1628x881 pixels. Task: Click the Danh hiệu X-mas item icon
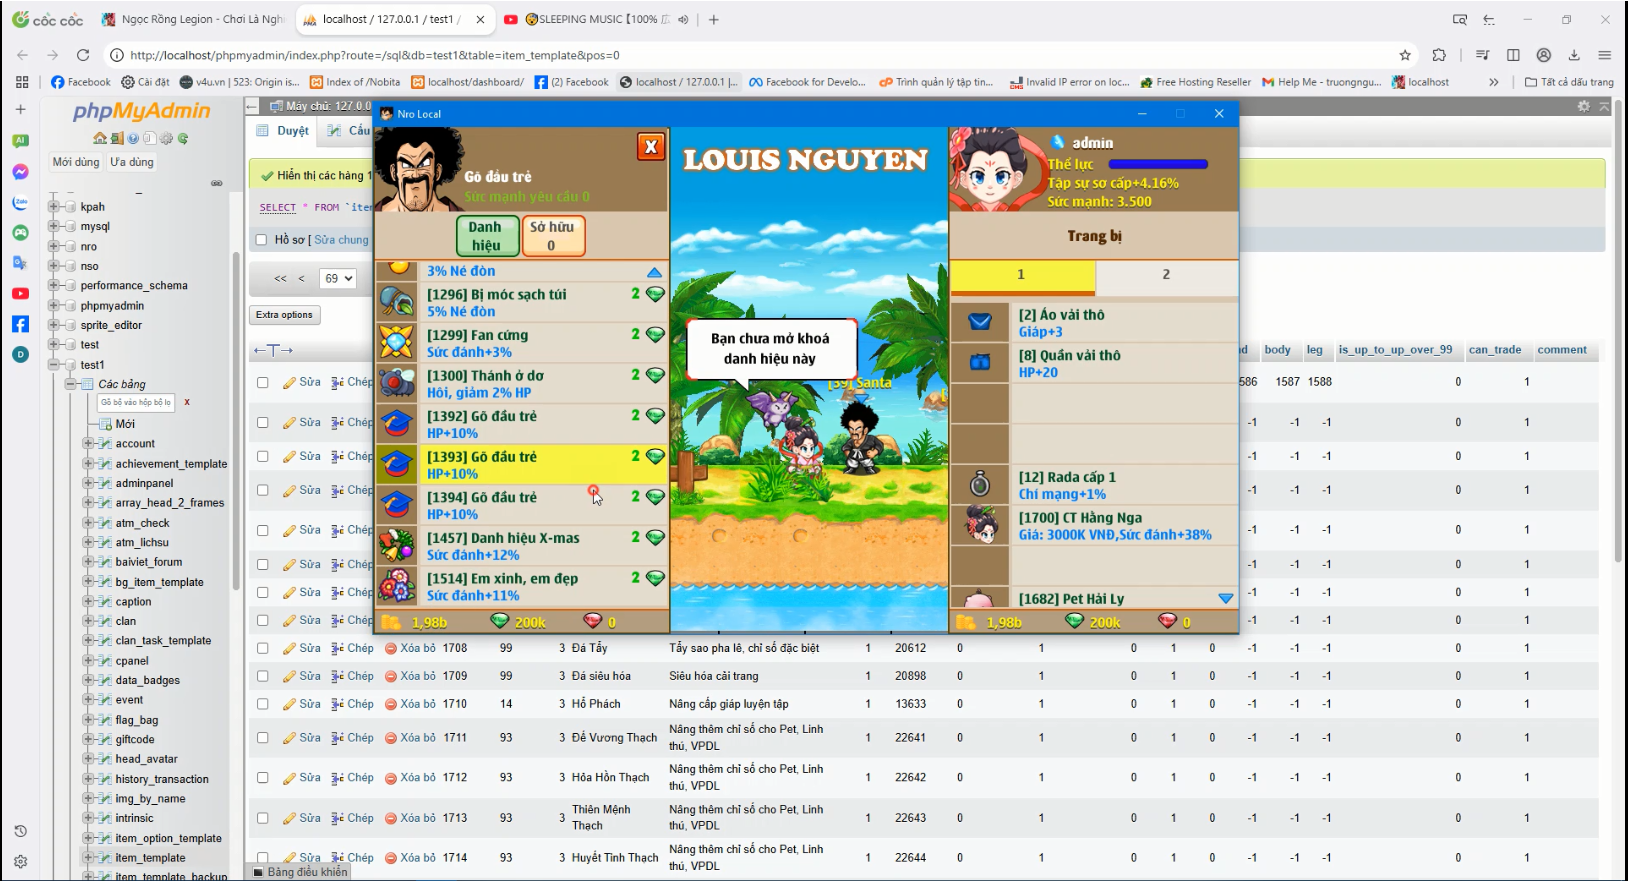point(397,545)
